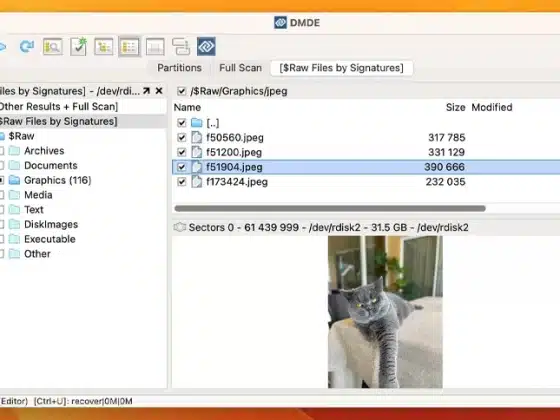Switch to the Partitions tab

179,68
